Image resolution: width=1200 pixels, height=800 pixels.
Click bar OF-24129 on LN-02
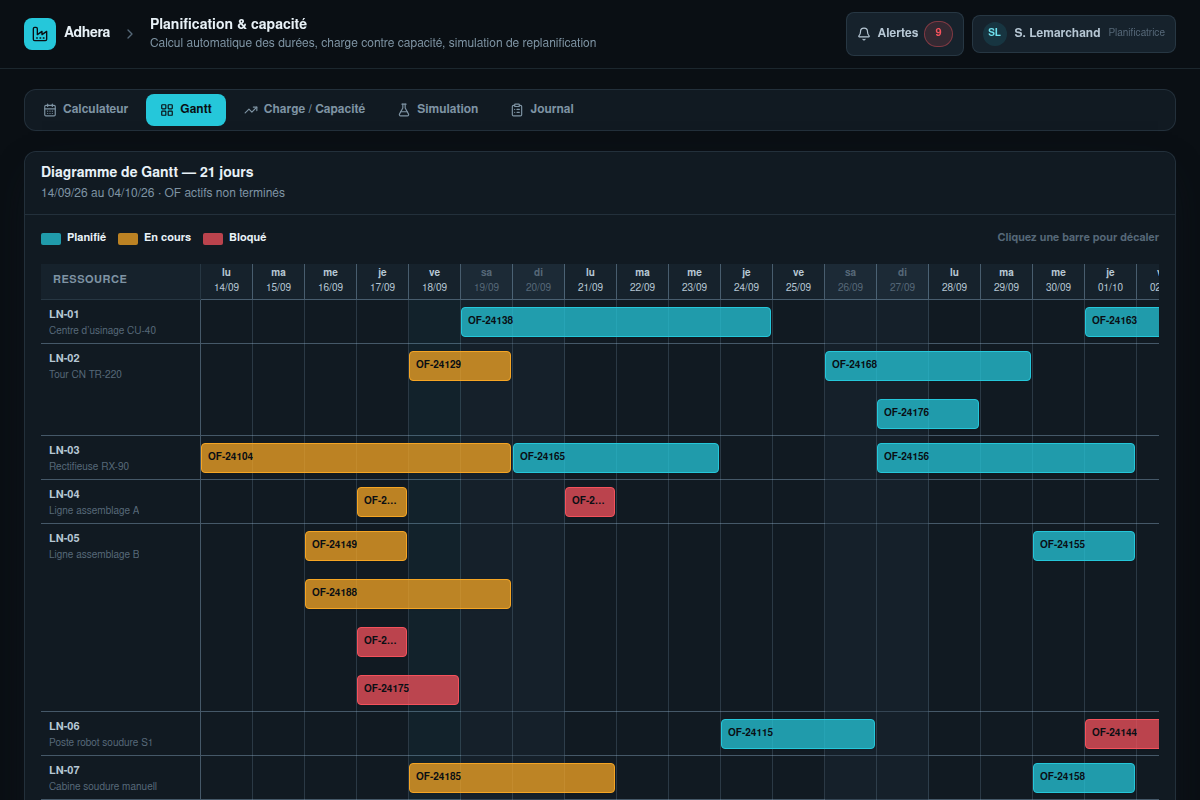point(460,365)
